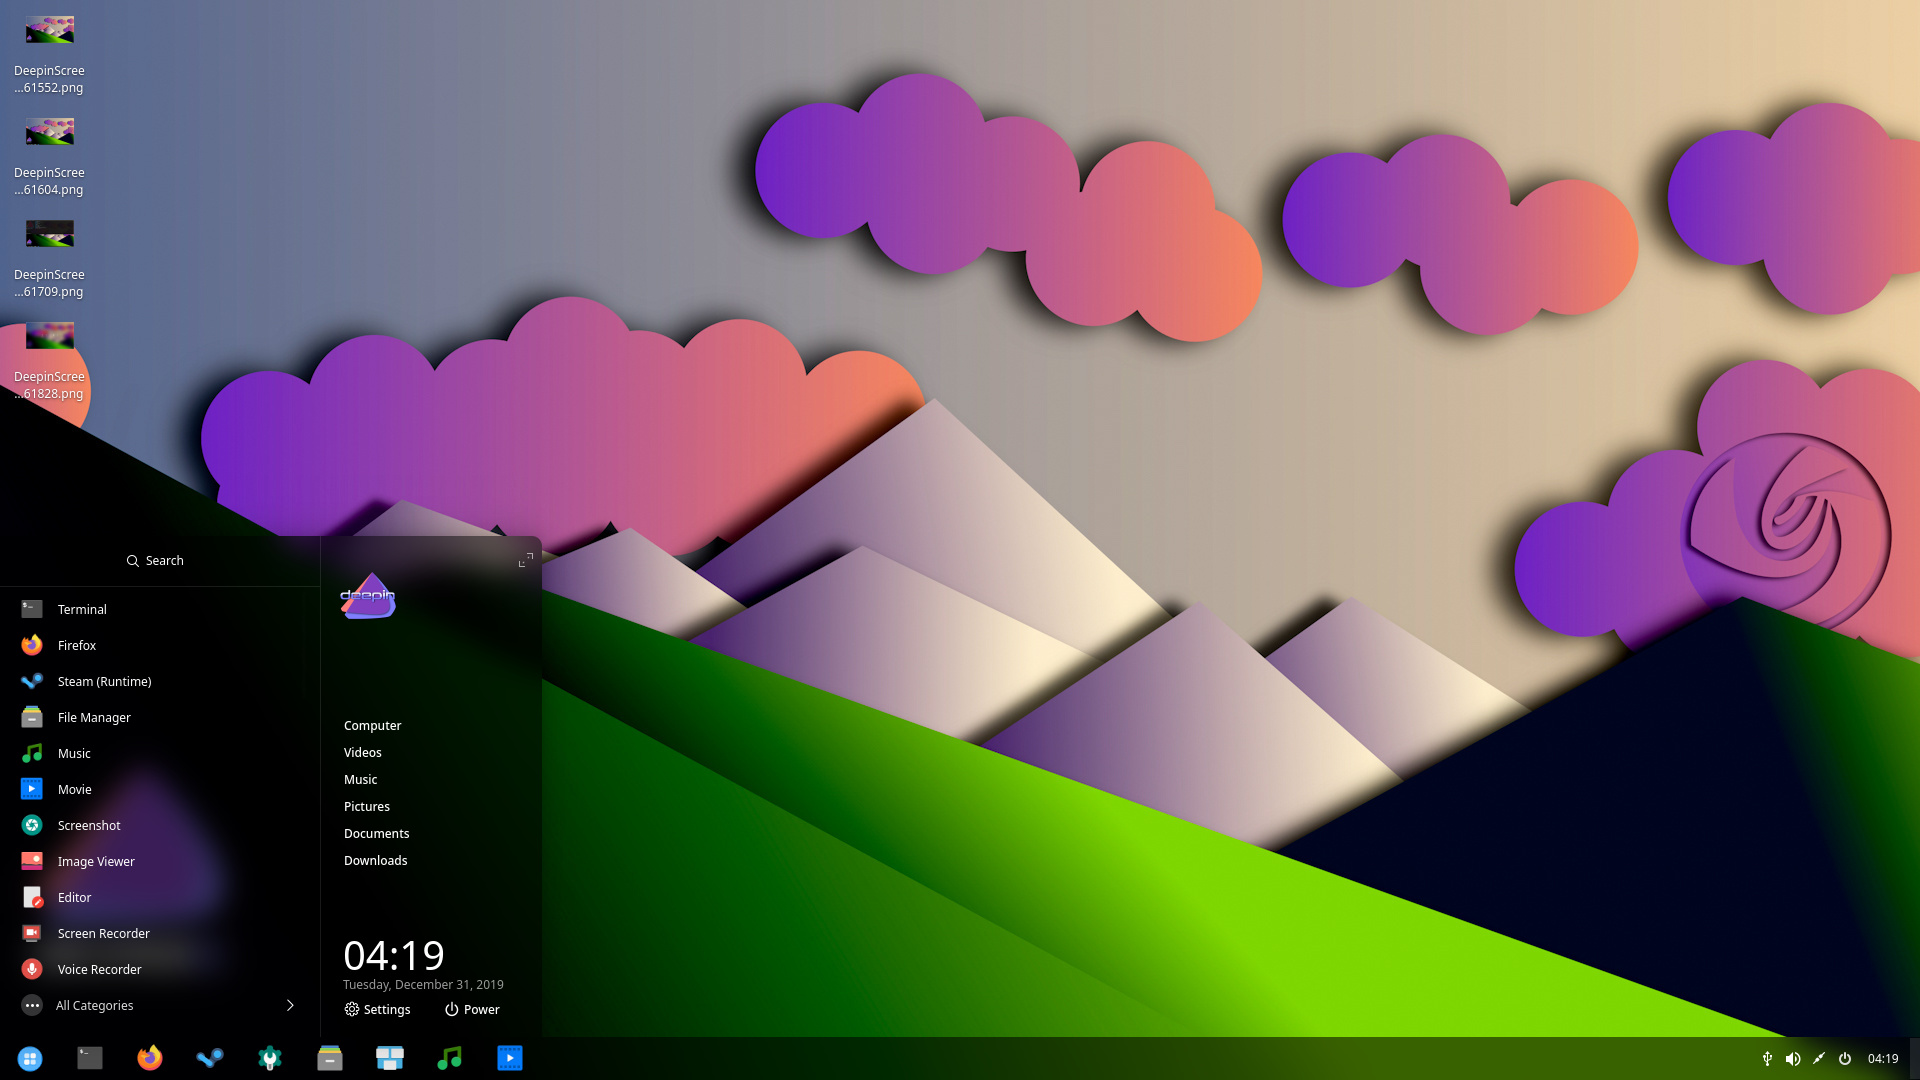Viewport: 1920px width, 1080px height.
Task: Launch Music player from the taskbar
Action: tap(450, 1058)
